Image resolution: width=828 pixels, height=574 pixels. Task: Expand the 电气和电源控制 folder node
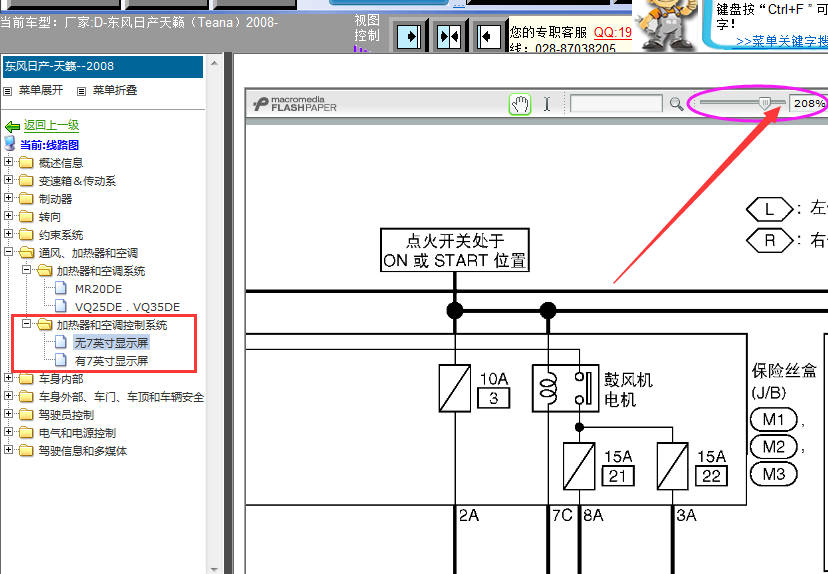click(8, 431)
